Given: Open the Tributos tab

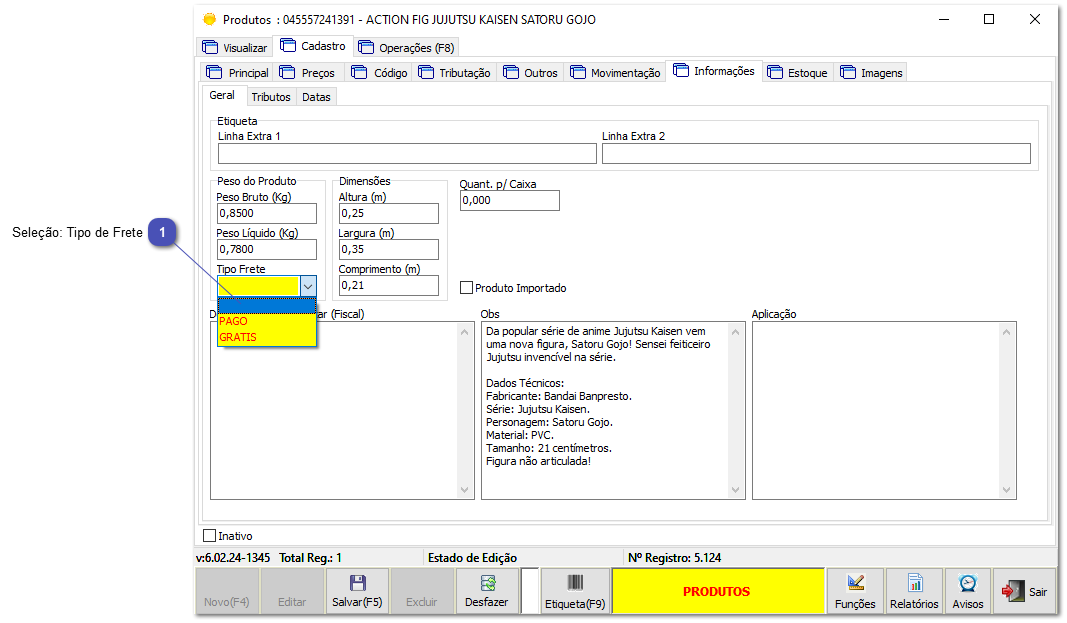Looking at the screenshot, I should tap(270, 97).
